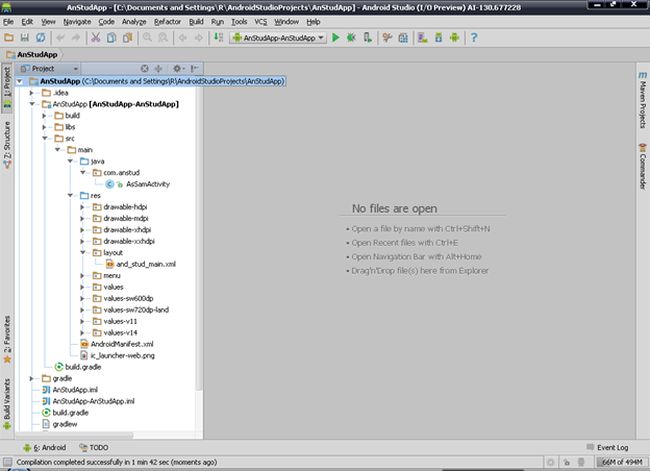The width and height of the screenshot is (650, 471).
Task: Click the Replace magnifier icon
Action: tap(163, 38)
